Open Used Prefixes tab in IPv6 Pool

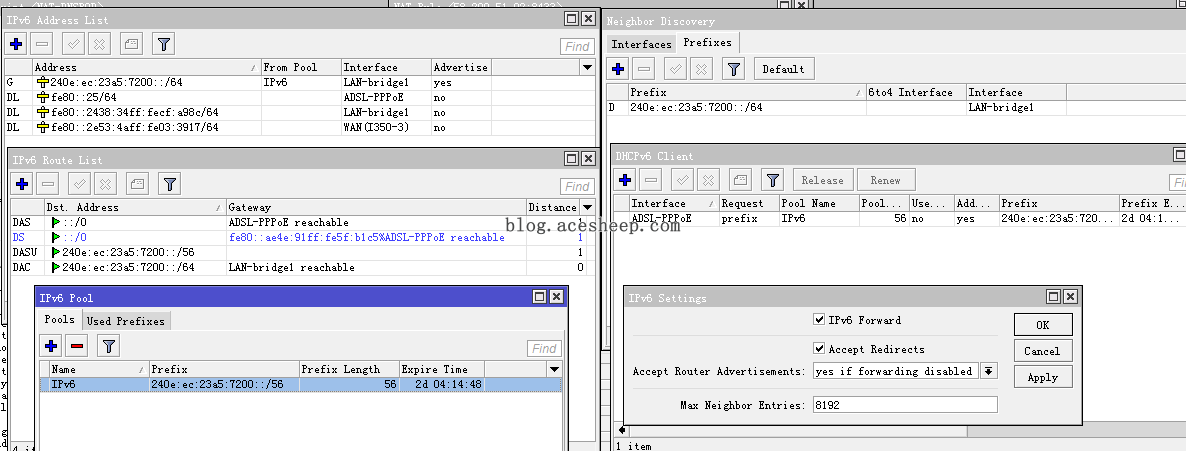[126, 321]
